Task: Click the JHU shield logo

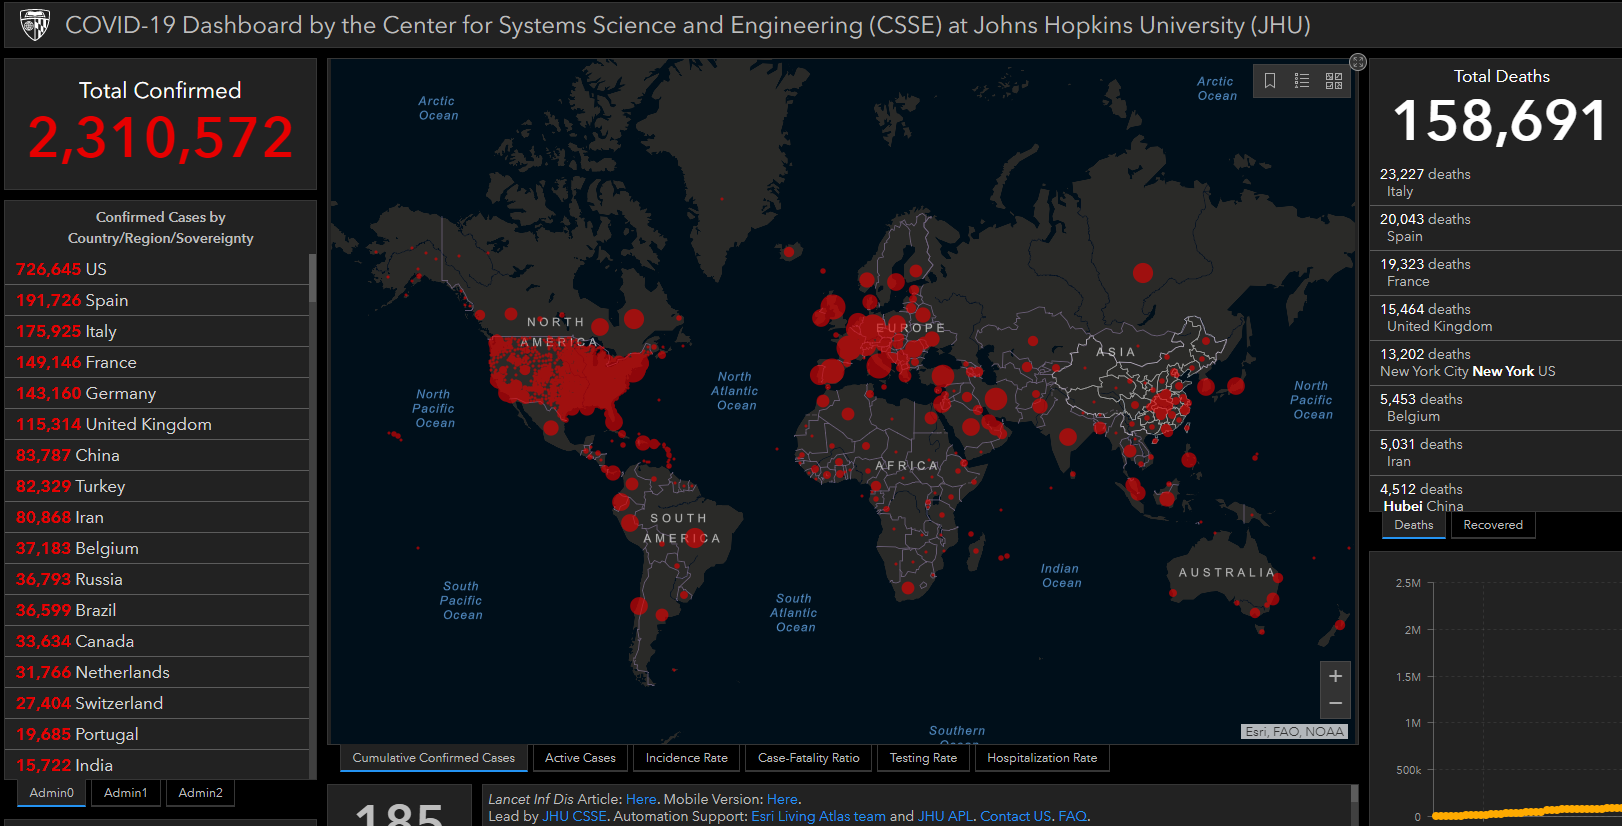Action: click(35, 25)
